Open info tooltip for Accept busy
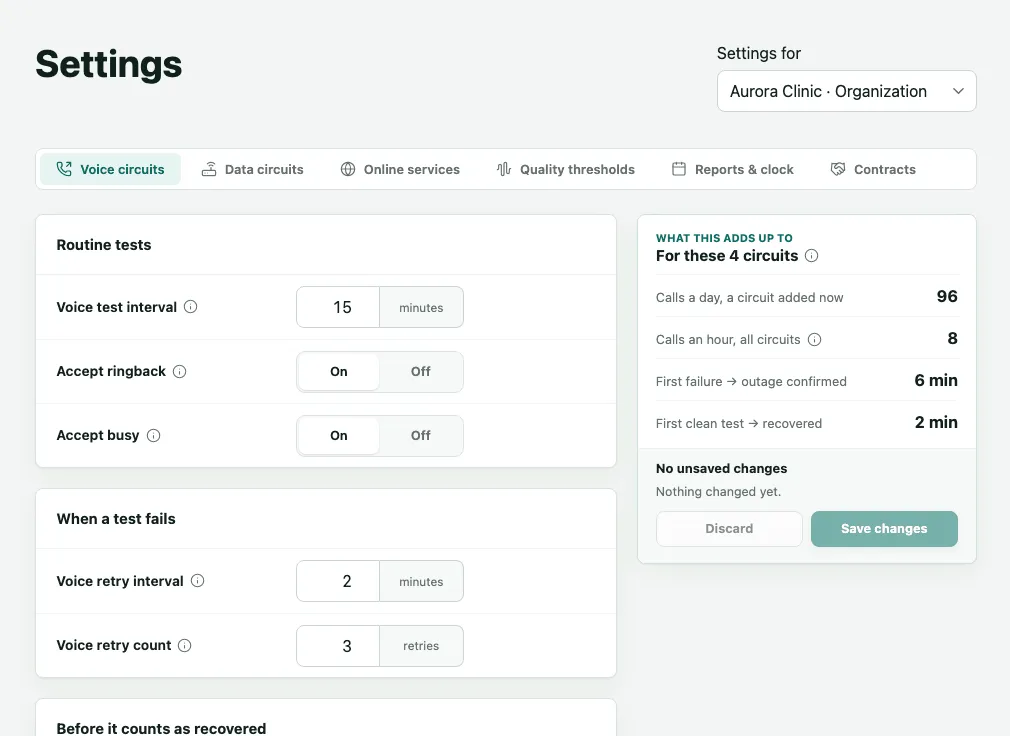 153,435
